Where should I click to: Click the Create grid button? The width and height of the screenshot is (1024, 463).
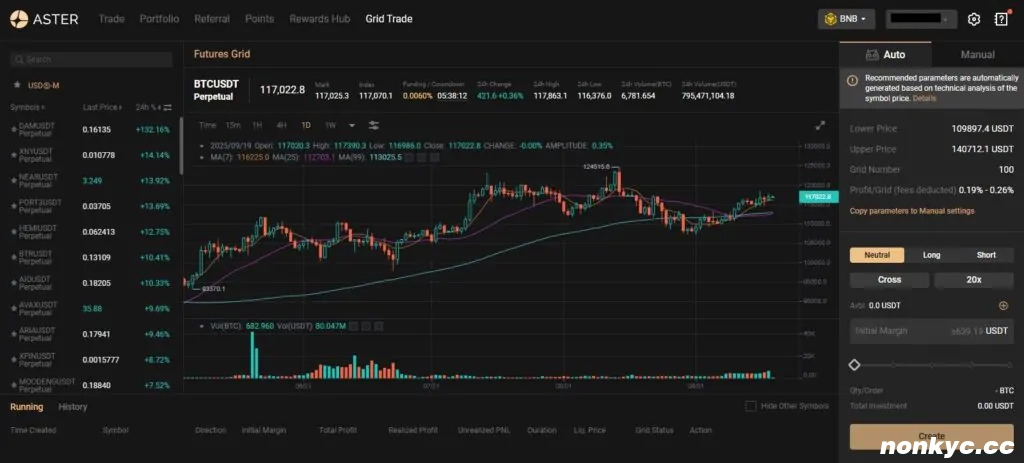tap(931, 436)
